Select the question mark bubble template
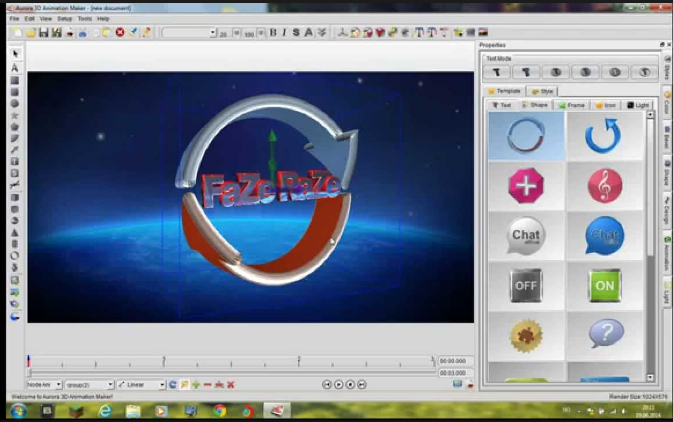 604,335
